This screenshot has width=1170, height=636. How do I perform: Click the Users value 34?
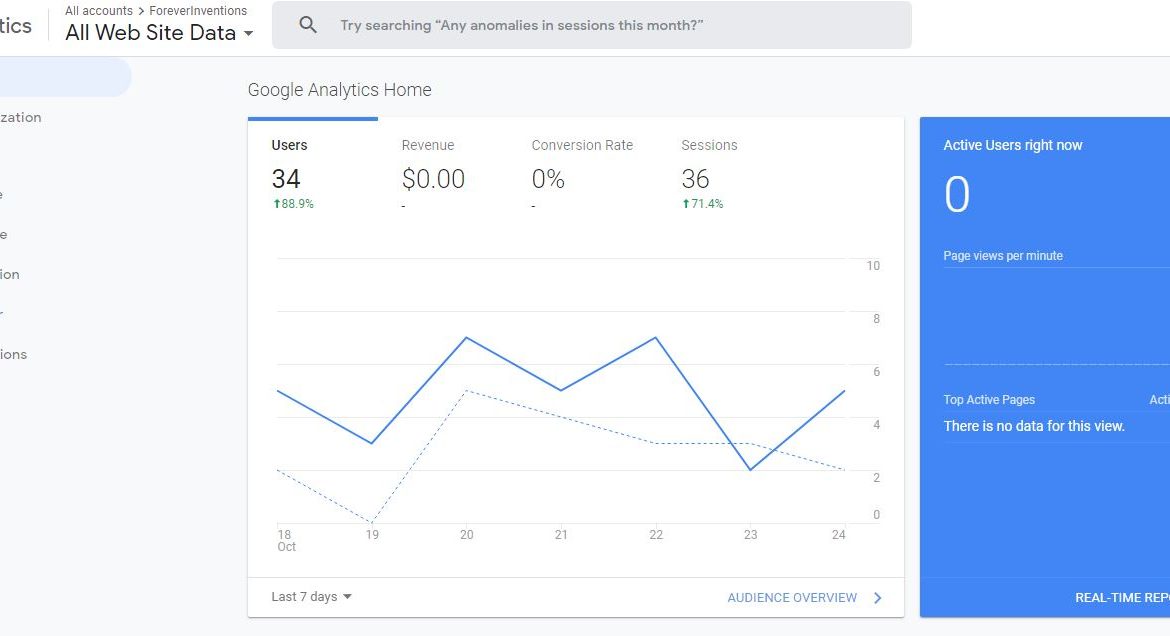click(x=286, y=178)
